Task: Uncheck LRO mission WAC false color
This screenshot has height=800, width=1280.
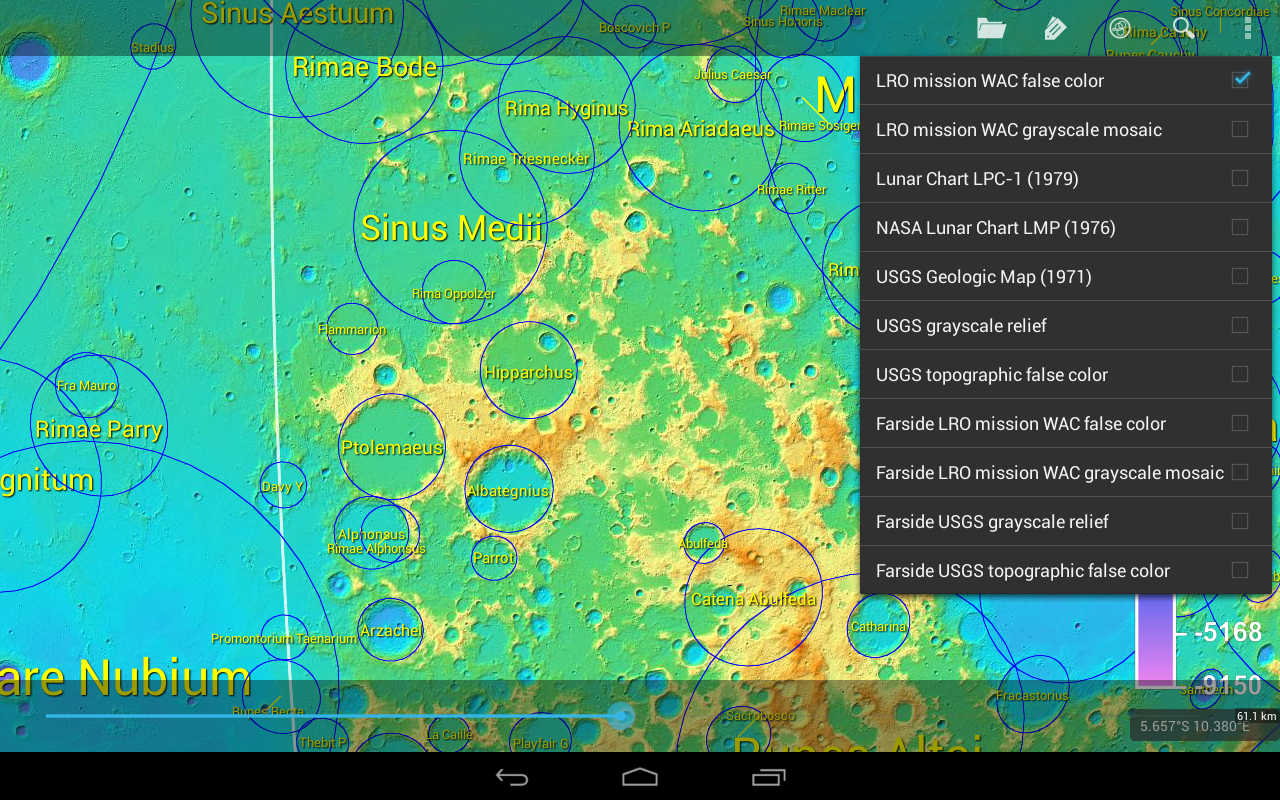Action: point(1241,79)
